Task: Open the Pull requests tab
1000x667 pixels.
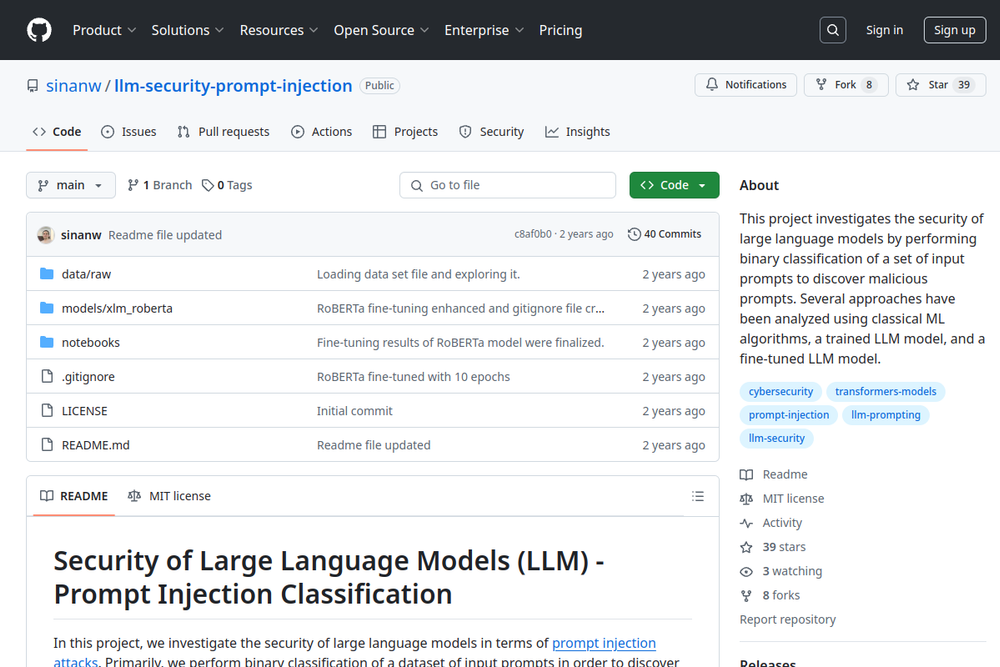Action: [x=223, y=132]
